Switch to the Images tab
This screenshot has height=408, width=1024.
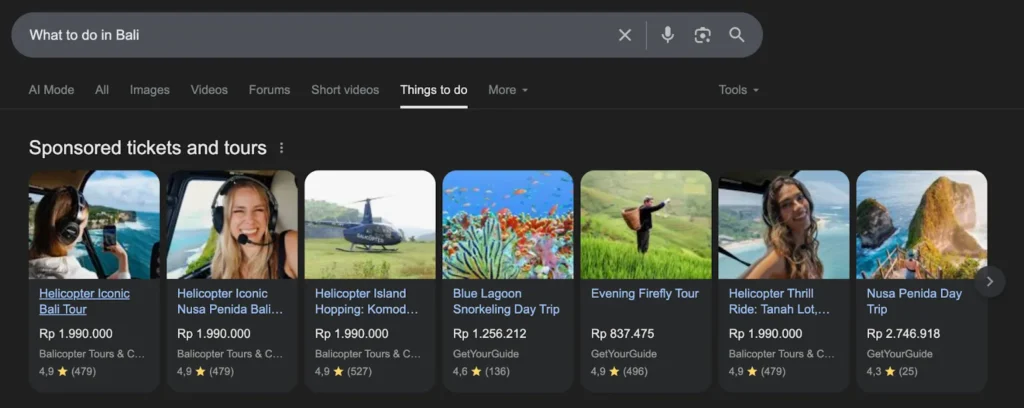149,90
